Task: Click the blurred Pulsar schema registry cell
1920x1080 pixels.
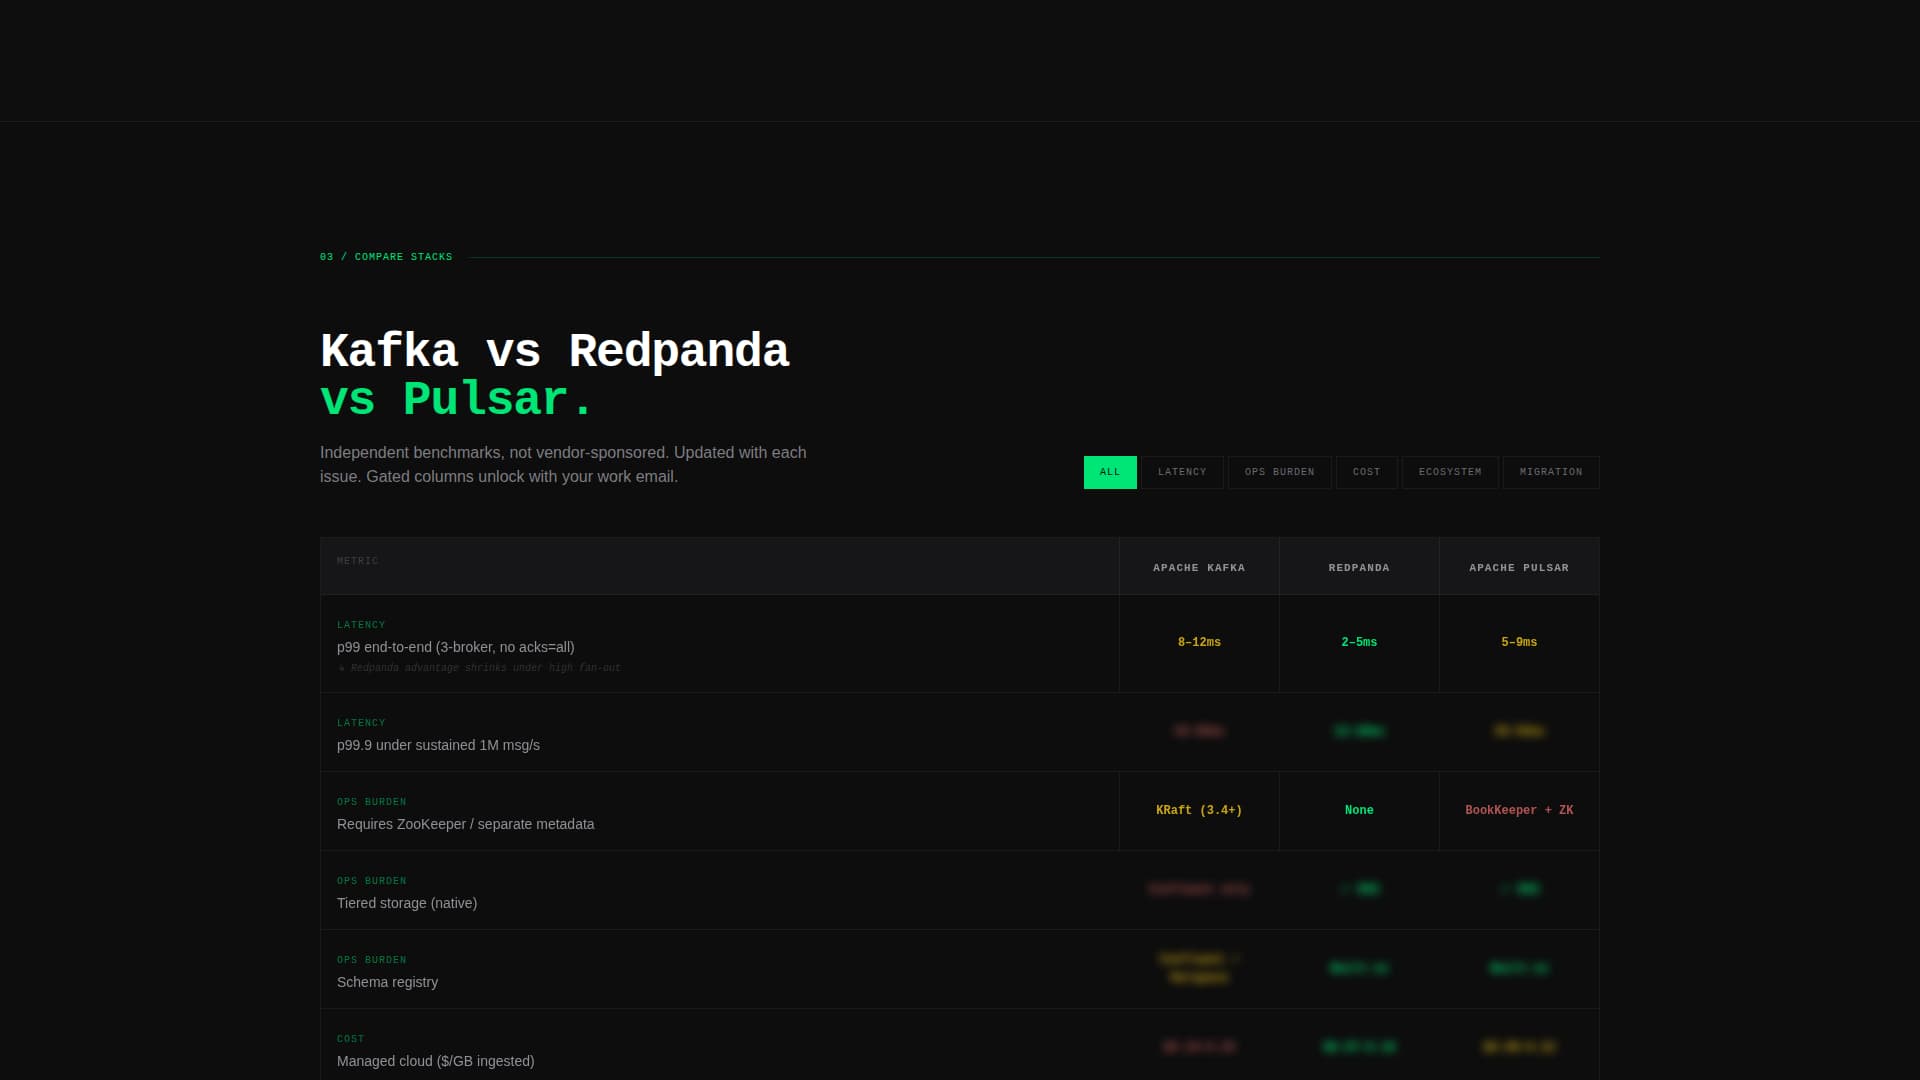Action: pyautogui.click(x=1519, y=969)
